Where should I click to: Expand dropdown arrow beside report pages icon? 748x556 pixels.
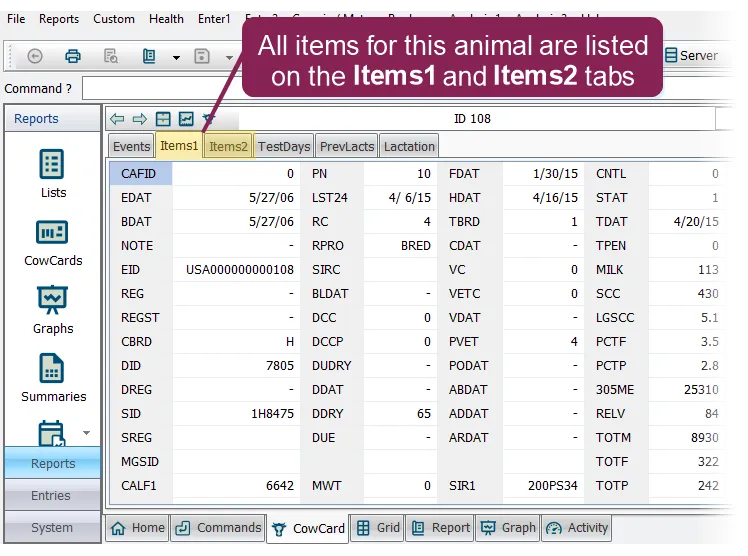[x=176, y=58]
